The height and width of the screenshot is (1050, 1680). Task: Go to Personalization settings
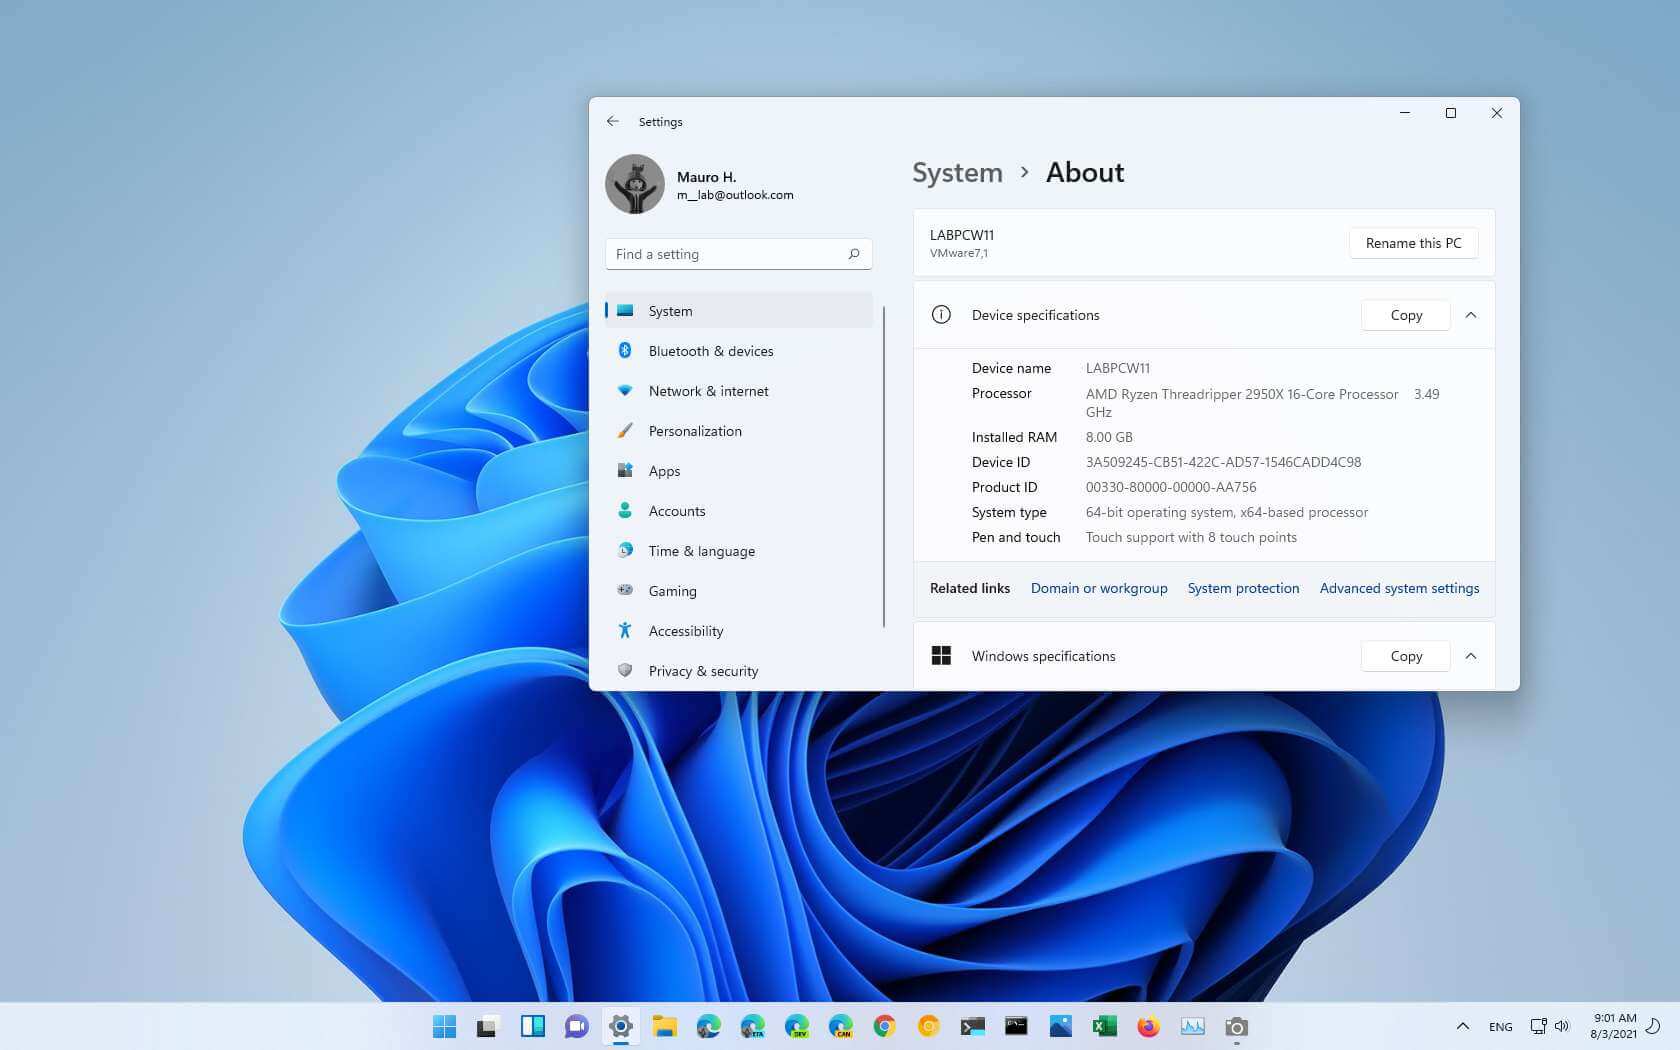(x=695, y=431)
